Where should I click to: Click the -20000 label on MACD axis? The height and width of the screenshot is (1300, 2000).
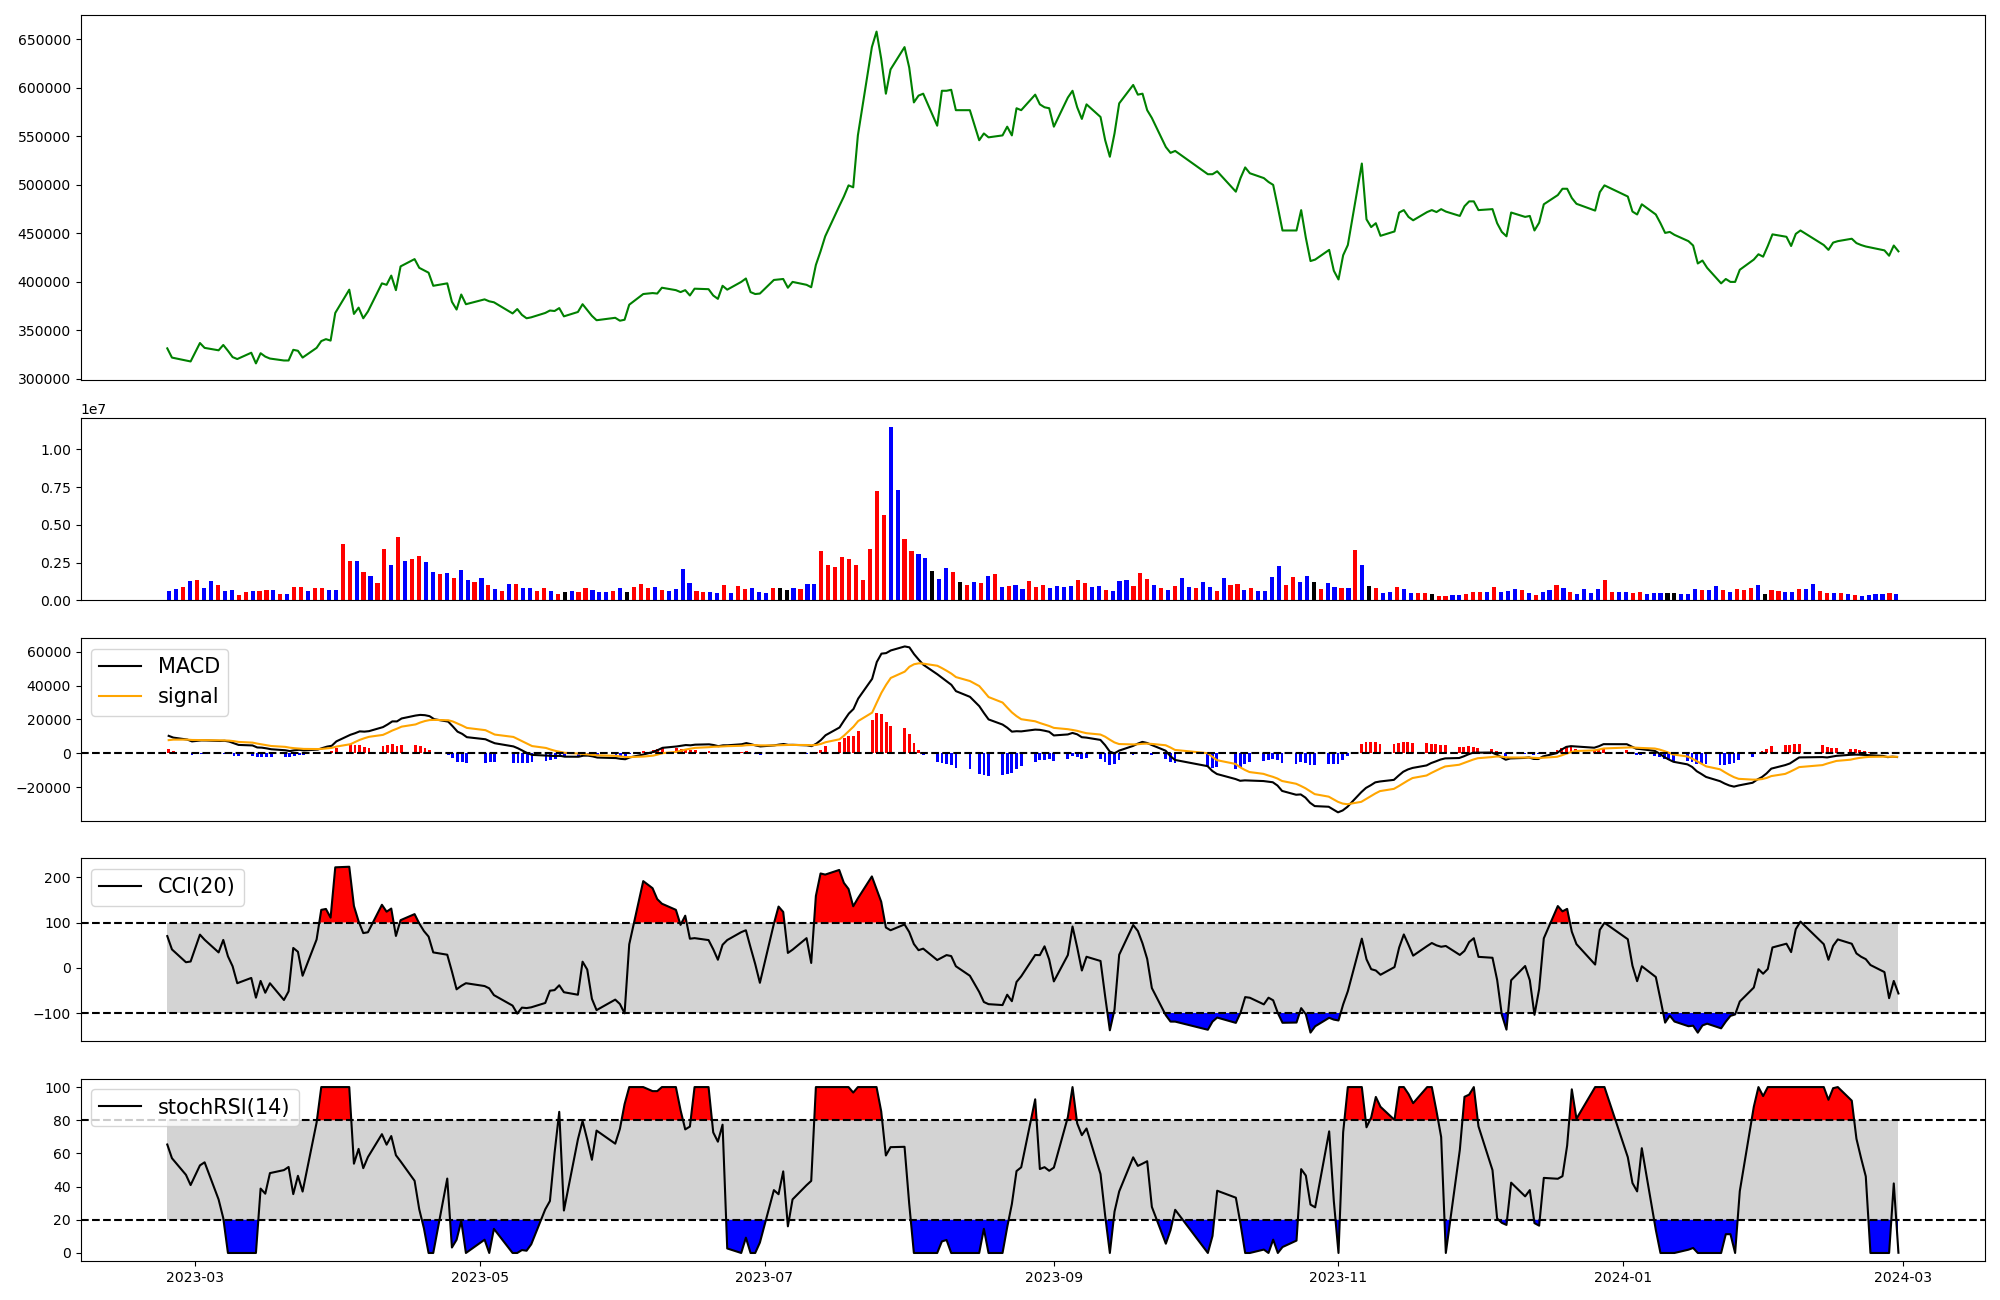[x=44, y=787]
